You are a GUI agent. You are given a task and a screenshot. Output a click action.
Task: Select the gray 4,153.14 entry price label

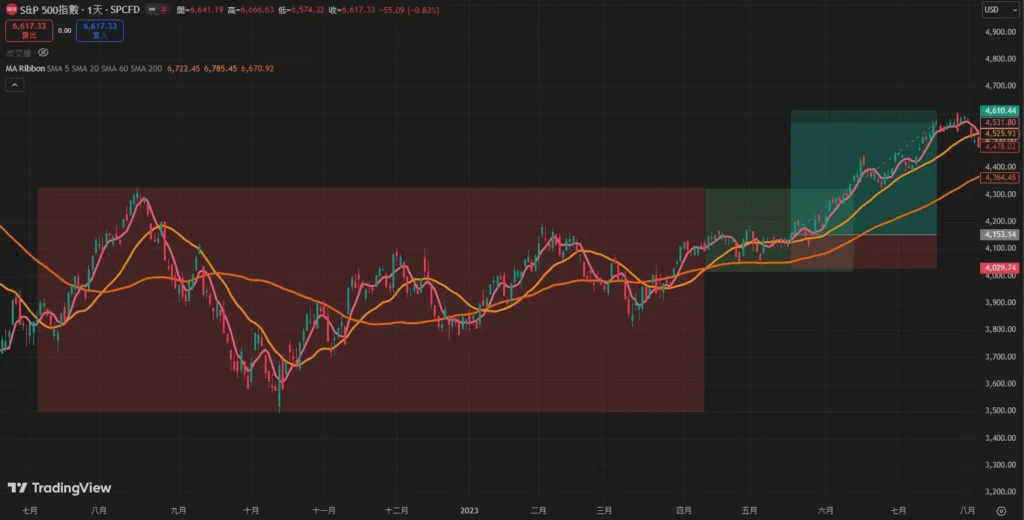click(1000, 234)
